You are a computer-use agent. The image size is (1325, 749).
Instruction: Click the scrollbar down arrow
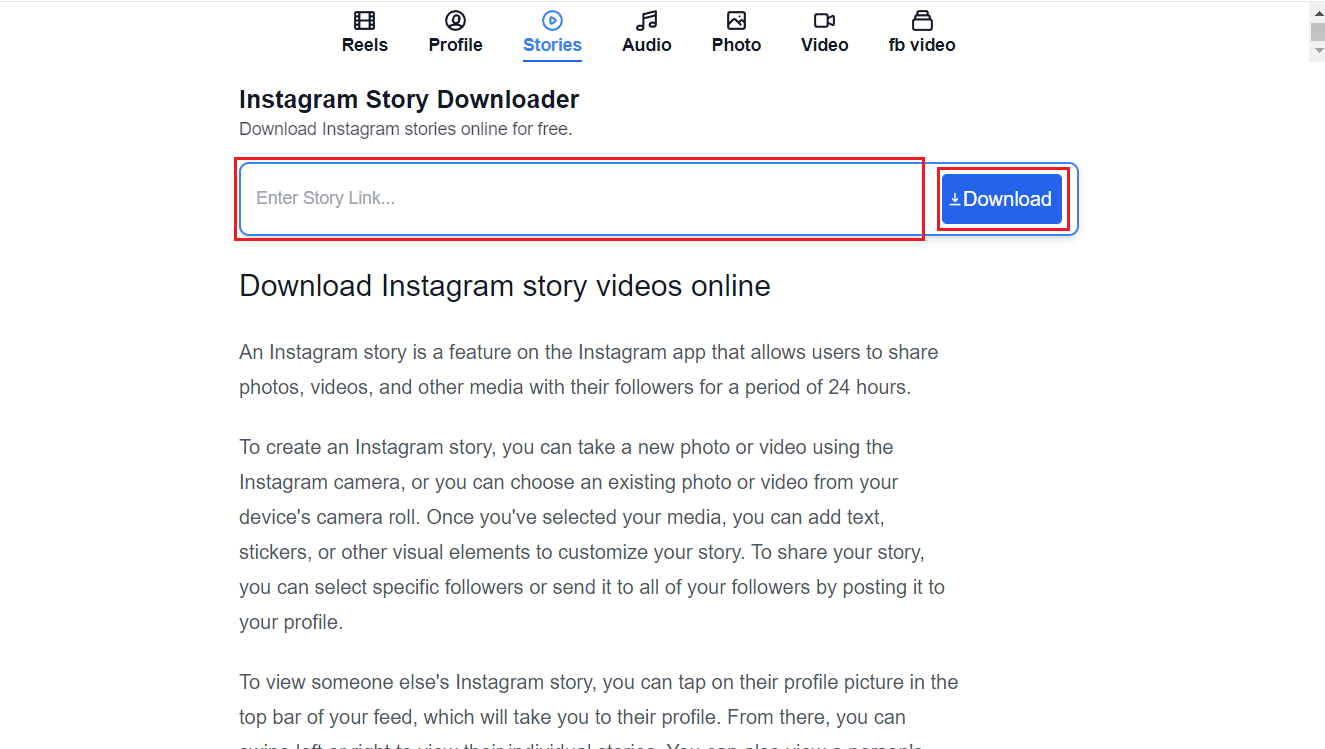click(x=1316, y=50)
